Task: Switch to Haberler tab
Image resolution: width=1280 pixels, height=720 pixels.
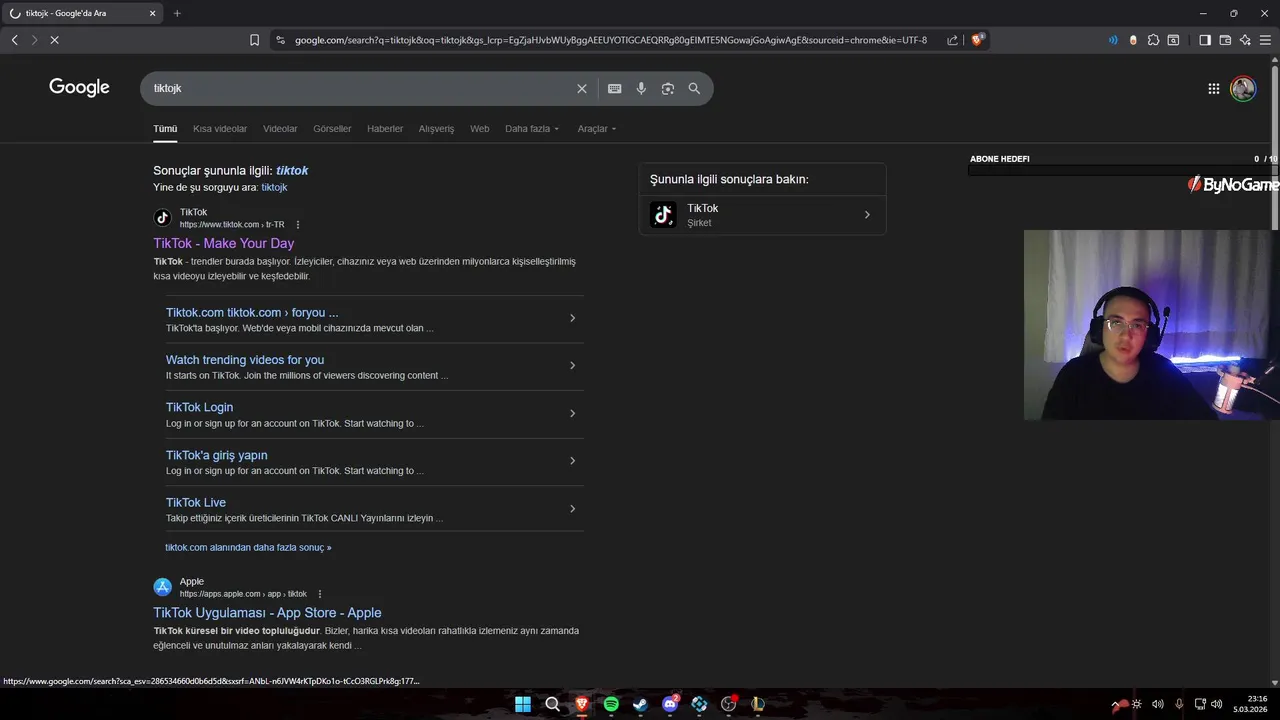Action: (385, 129)
